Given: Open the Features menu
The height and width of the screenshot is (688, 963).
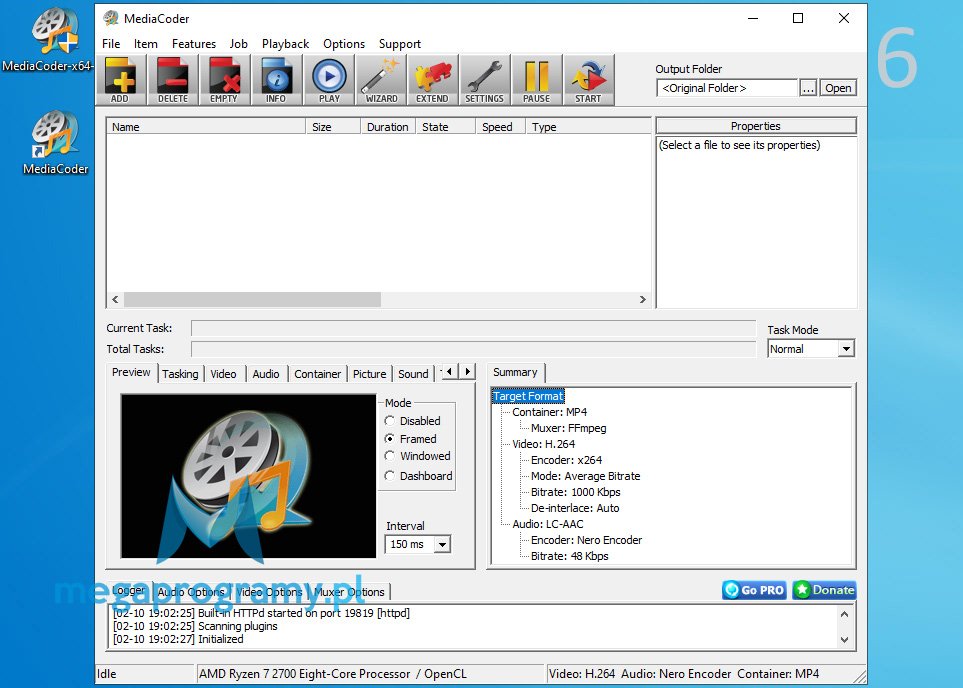Looking at the screenshot, I should point(193,44).
